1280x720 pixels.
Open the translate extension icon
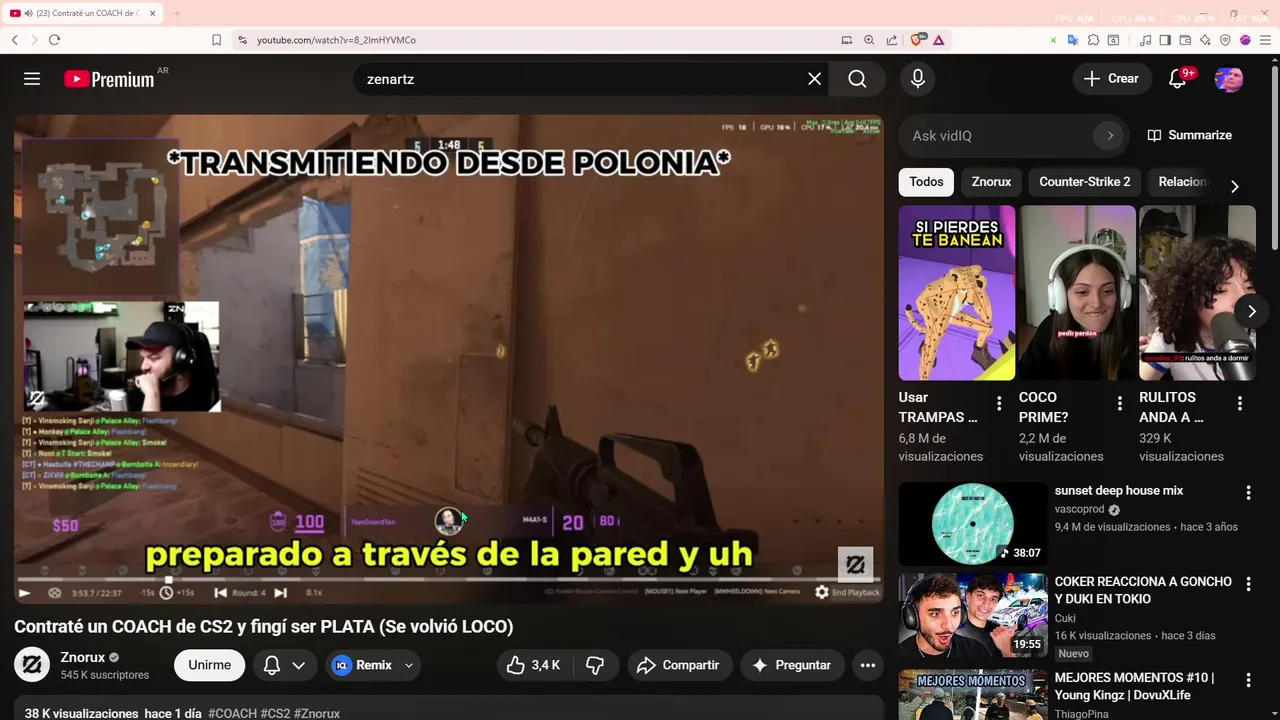click(1073, 40)
